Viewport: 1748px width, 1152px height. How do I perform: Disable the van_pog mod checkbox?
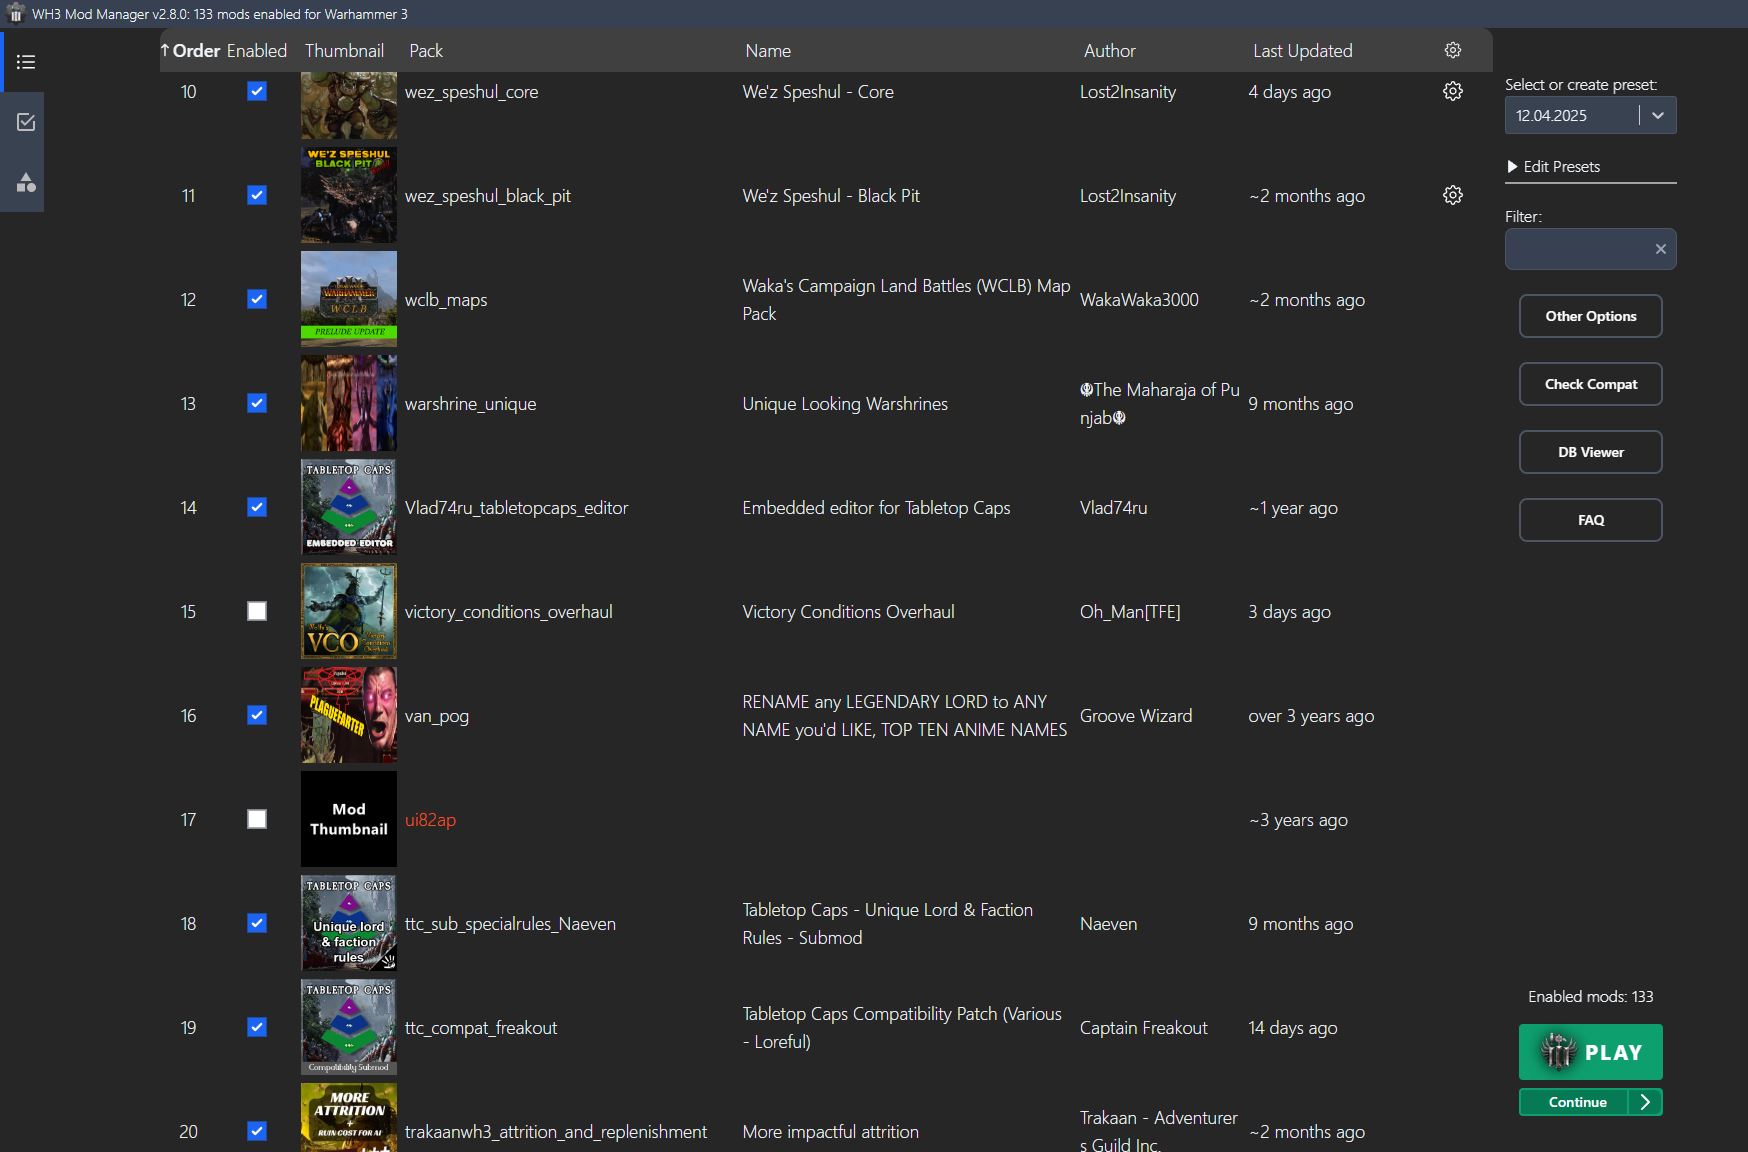pos(257,715)
